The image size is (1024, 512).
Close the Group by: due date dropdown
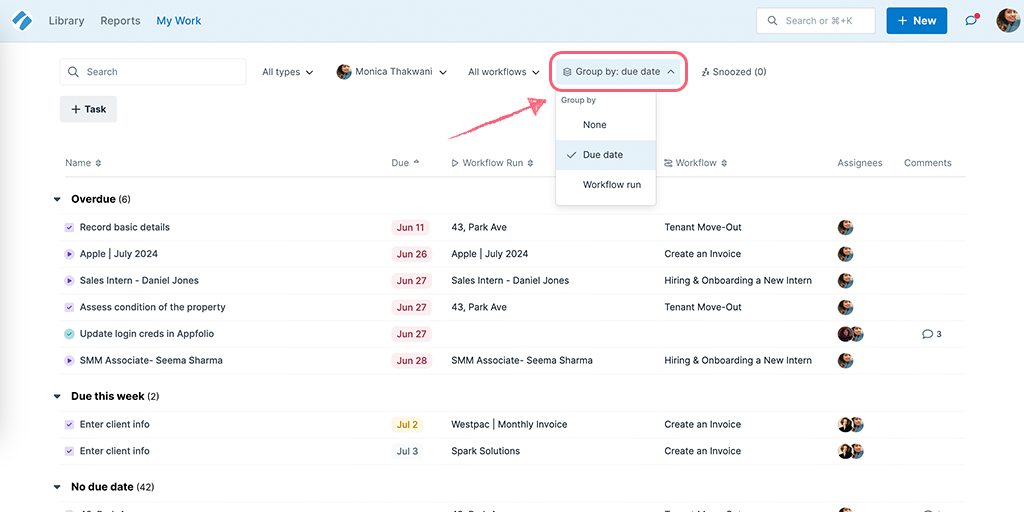click(x=618, y=72)
